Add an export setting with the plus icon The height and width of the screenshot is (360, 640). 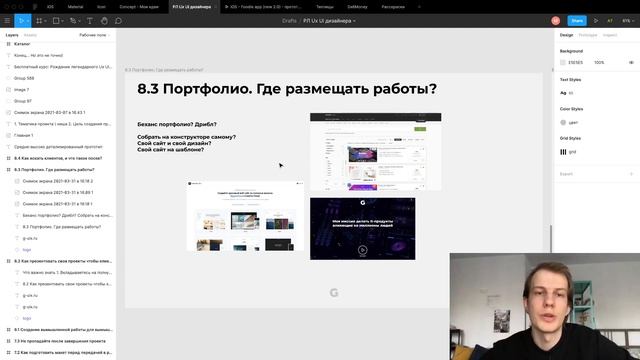631,174
